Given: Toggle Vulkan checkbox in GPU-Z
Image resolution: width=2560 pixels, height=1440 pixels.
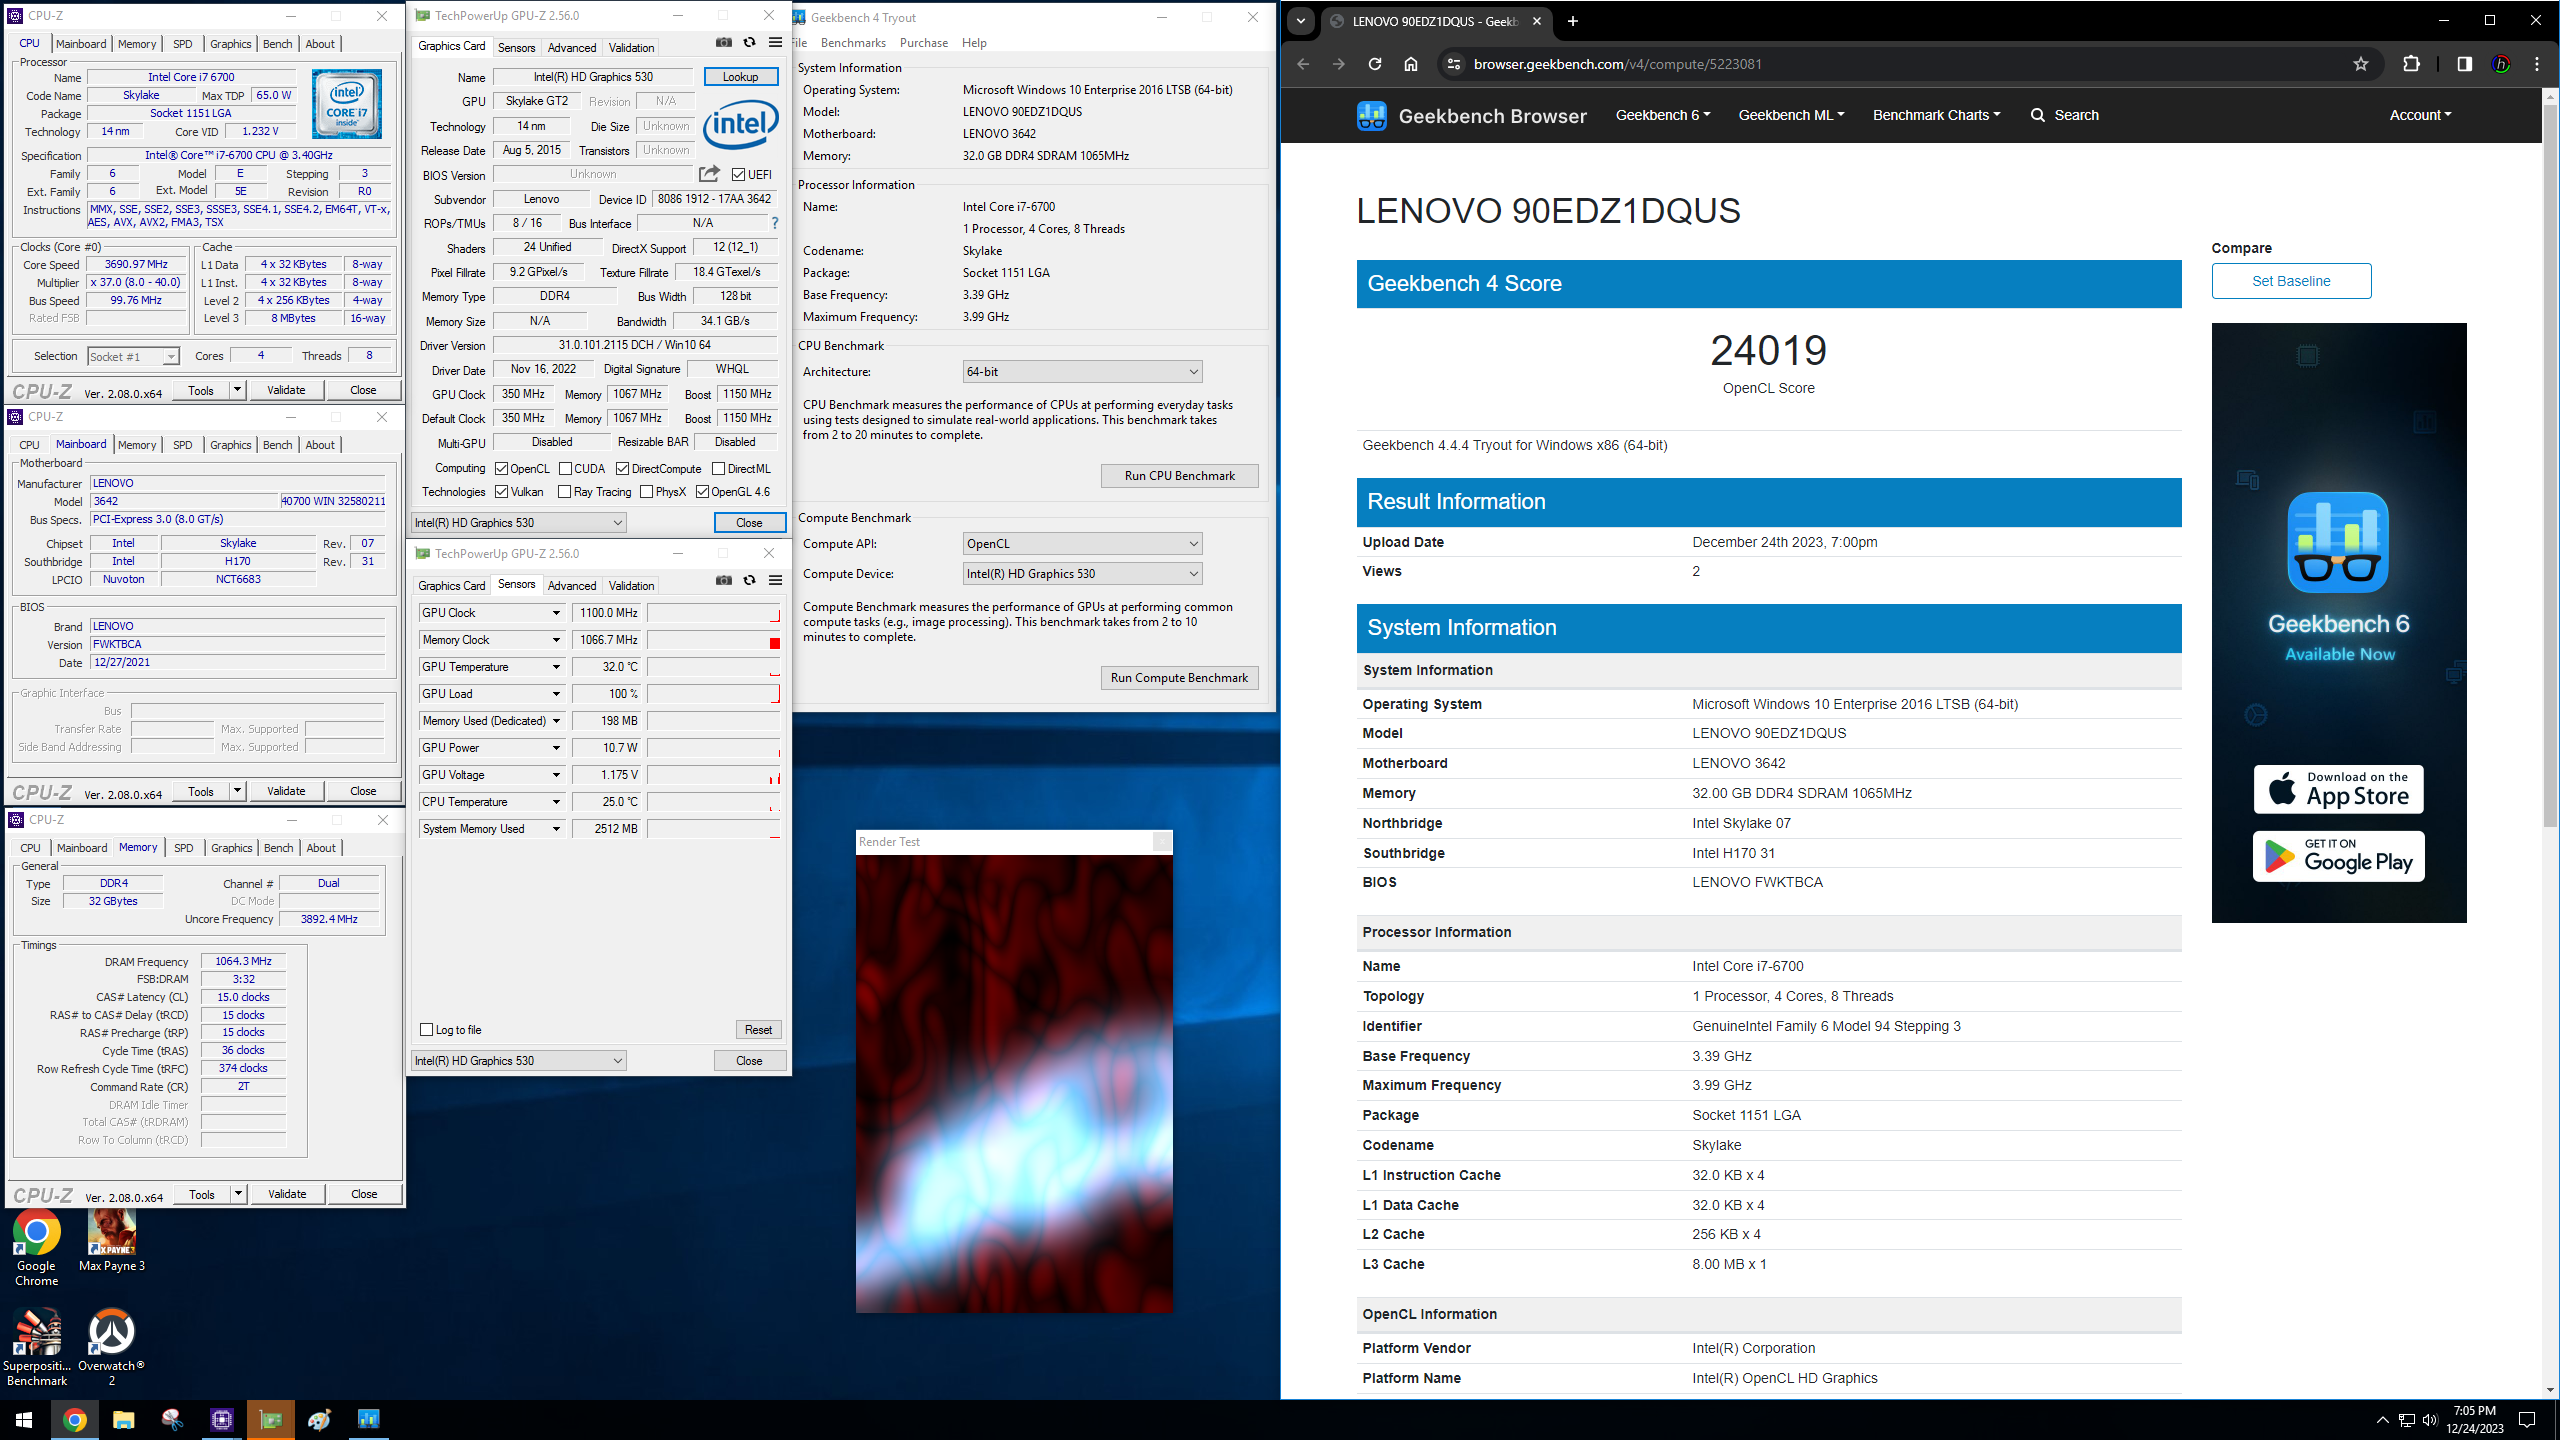Looking at the screenshot, I should tap(502, 492).
